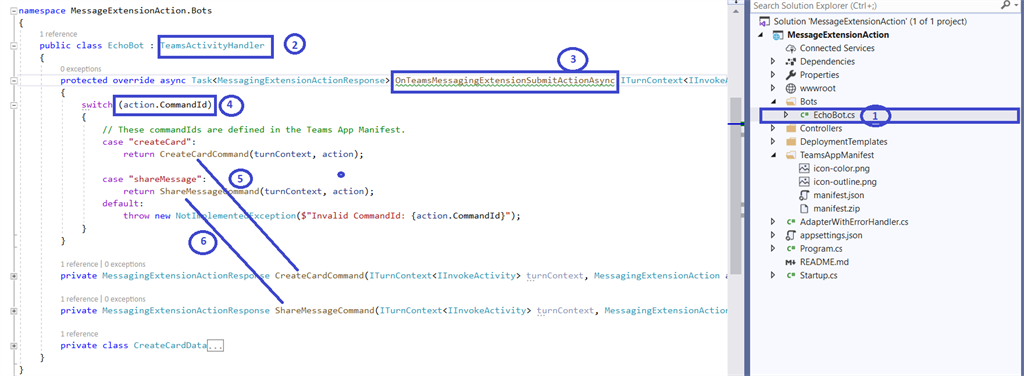The width and height of the screenshot is (1024, 376).
Task: Click the Properties wrench icon
Action: [x=790, y=75]
